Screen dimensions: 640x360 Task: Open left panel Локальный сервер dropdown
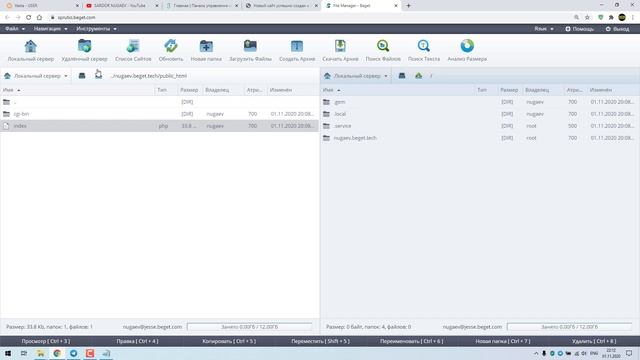coord(36,76)
